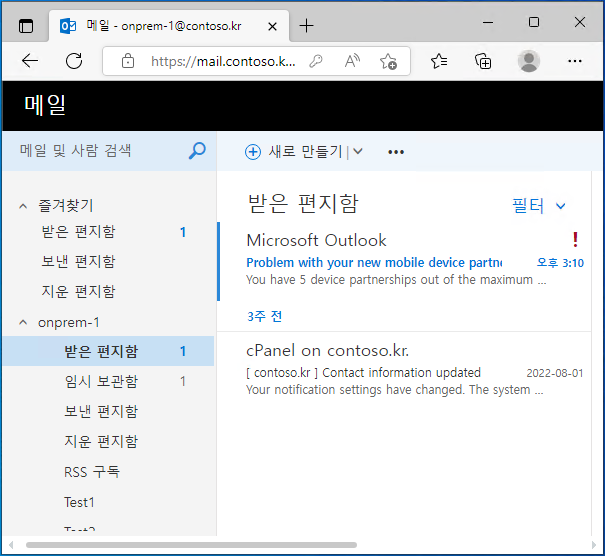Open more commands ellipsis in toolbar
This screenshot has height=556, width=605.
[x=396, y=152]
